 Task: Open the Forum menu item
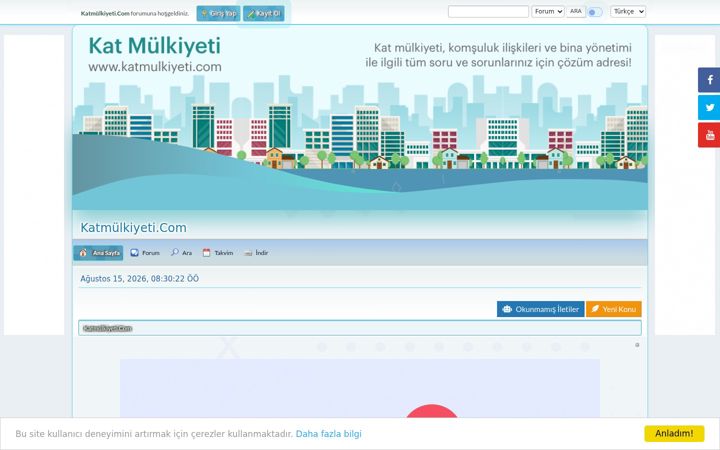coord(145,253)
